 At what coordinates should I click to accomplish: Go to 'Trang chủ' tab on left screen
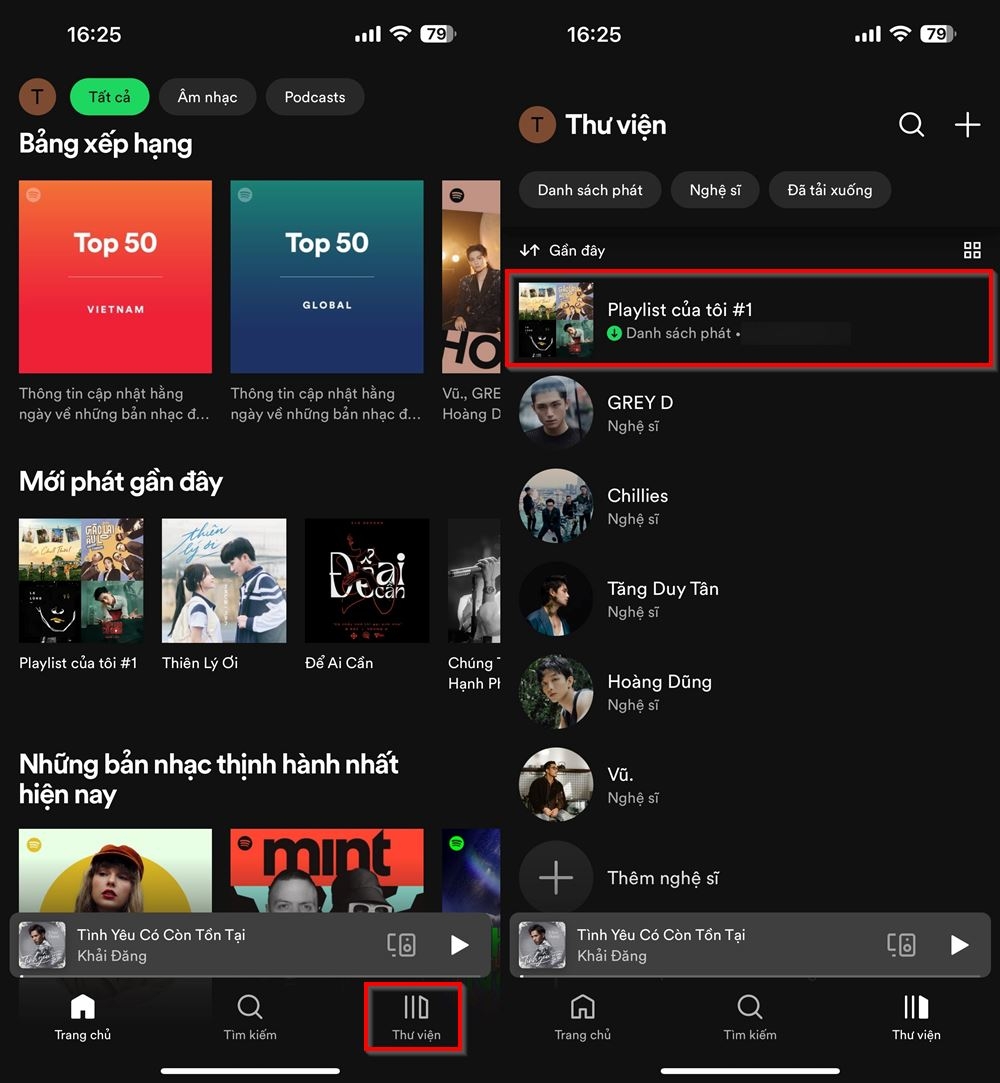pos(83,1017)
